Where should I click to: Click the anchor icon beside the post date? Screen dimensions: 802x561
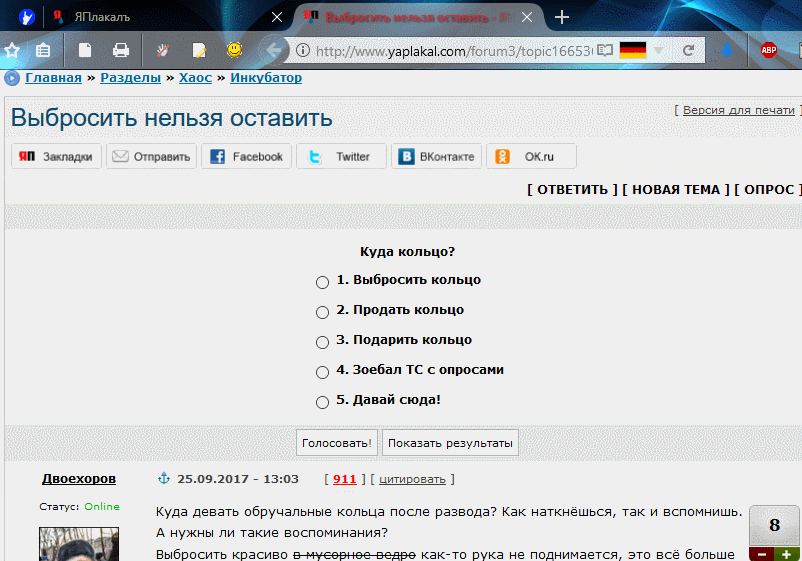tap(165, 479)
